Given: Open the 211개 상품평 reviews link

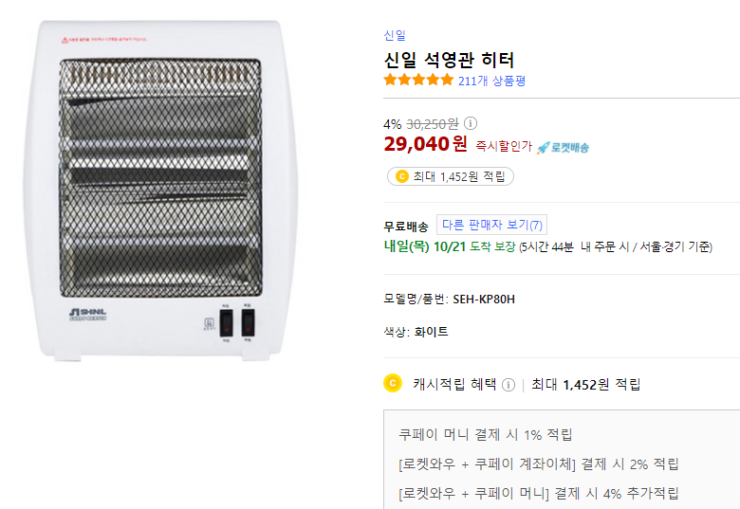Looking at the screenshot, I should pos(492,81).
